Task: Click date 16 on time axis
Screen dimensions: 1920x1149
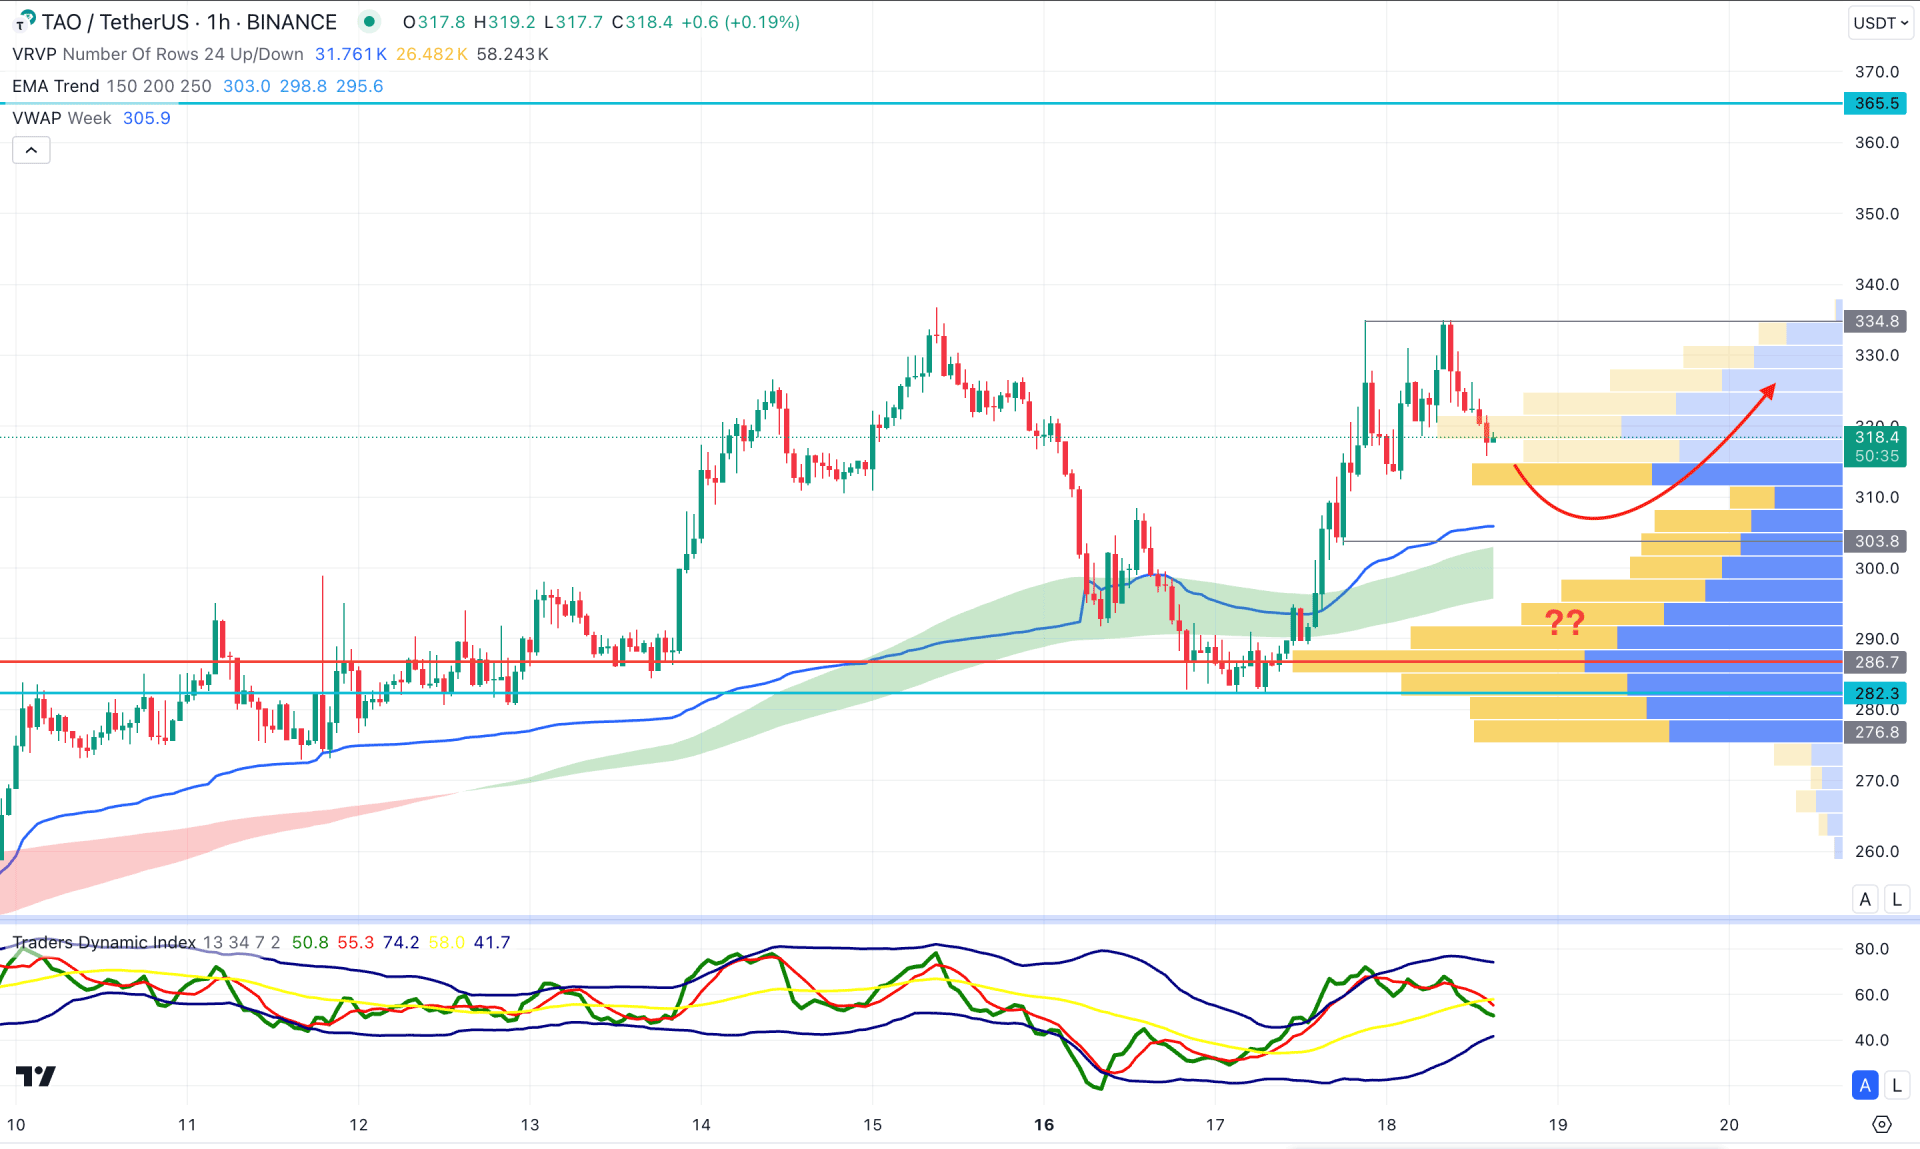Action: [1044, 1125]
